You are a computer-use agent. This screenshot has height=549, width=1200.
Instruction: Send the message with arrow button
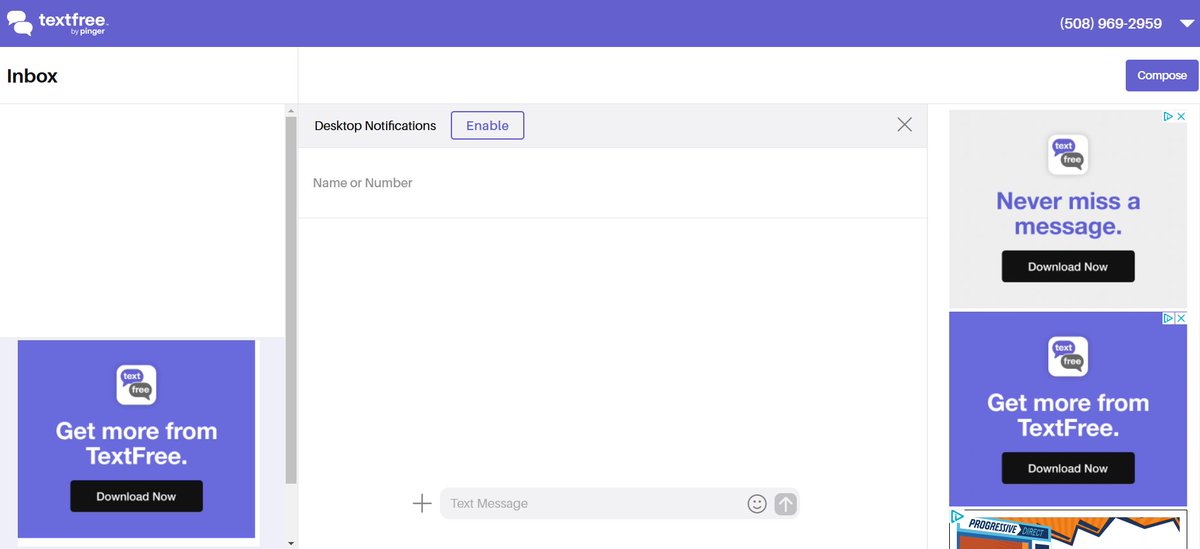[786, 504]
